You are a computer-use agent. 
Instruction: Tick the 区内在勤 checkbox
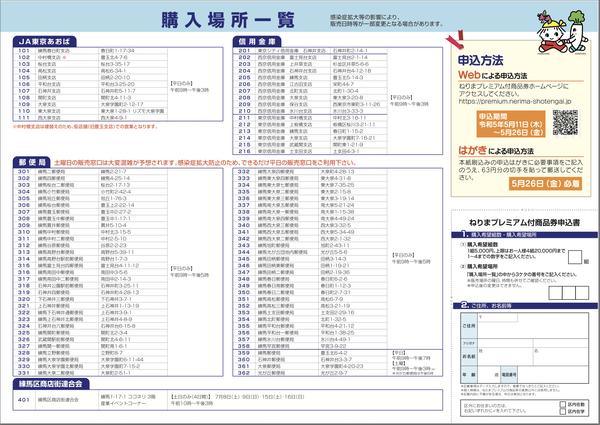pos(562,404)
